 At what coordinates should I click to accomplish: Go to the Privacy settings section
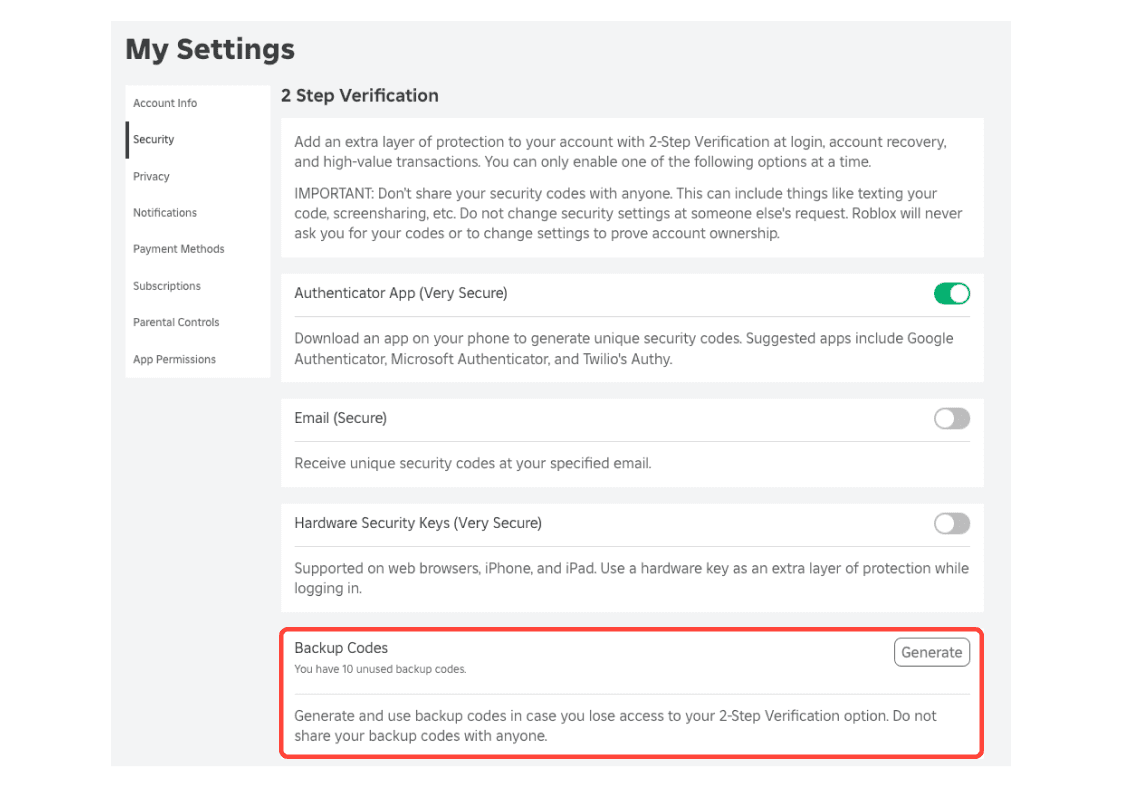click(x=152, y=176)
